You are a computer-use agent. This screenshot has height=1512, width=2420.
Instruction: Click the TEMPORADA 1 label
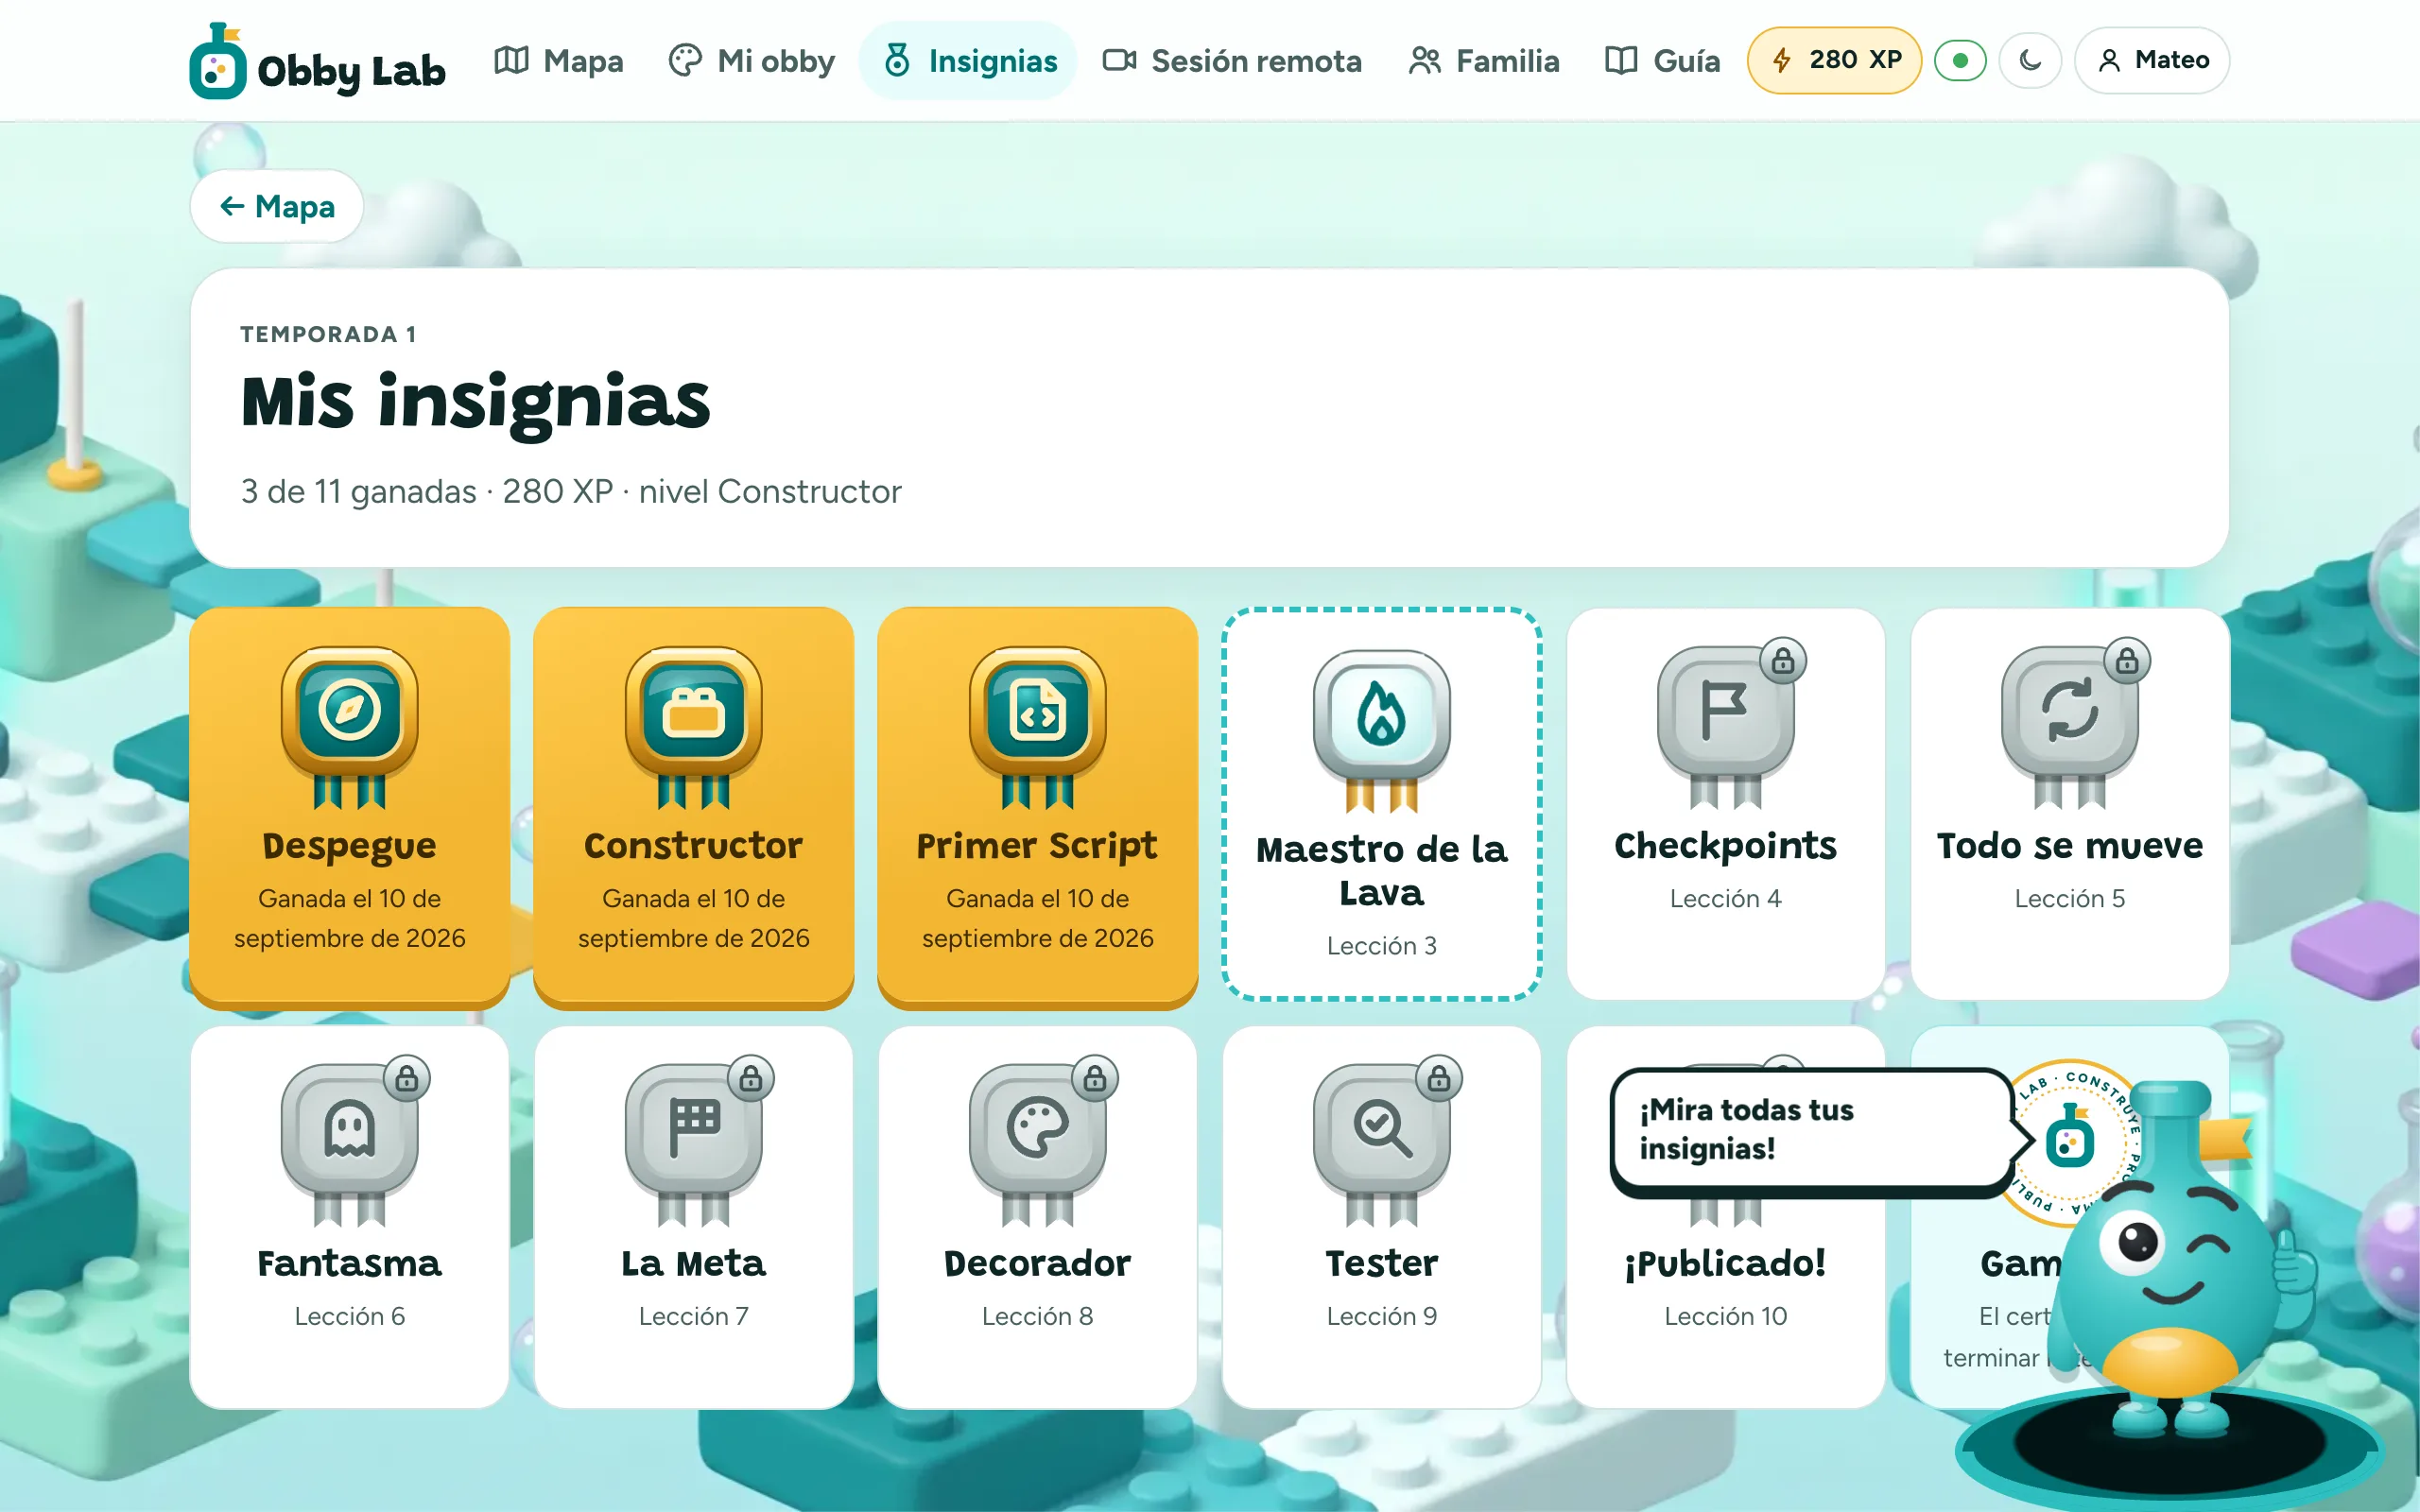click(328, 334)
